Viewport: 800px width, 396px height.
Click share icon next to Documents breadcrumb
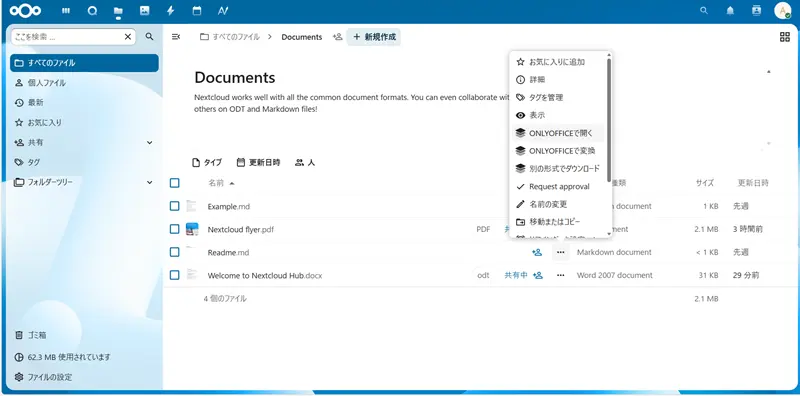(337, 37)
